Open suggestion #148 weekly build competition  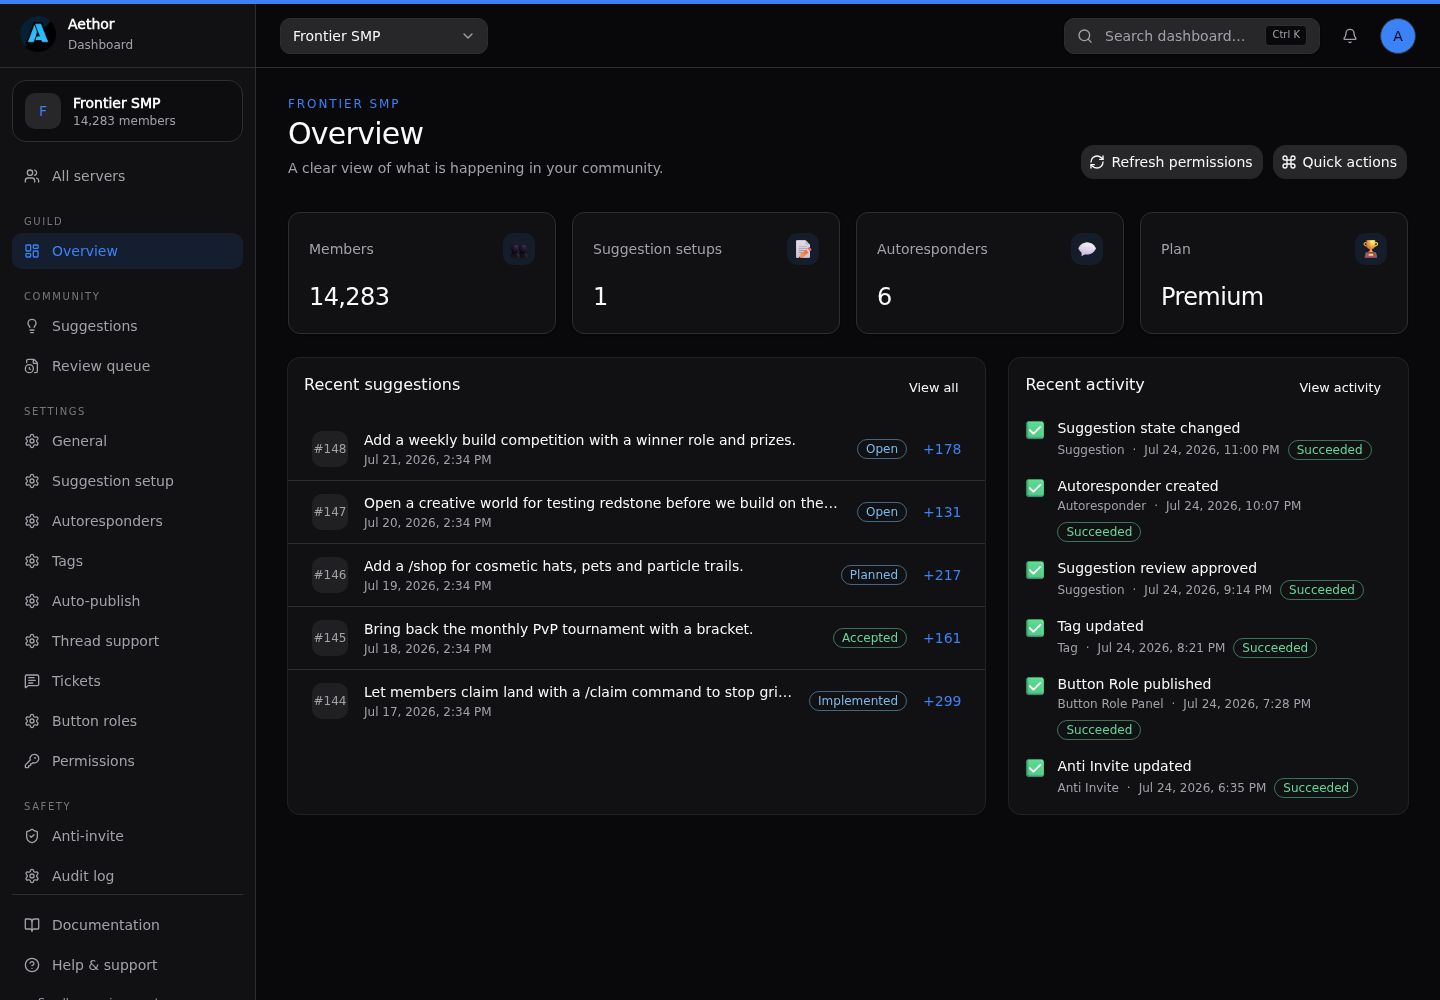pos(636,449)
